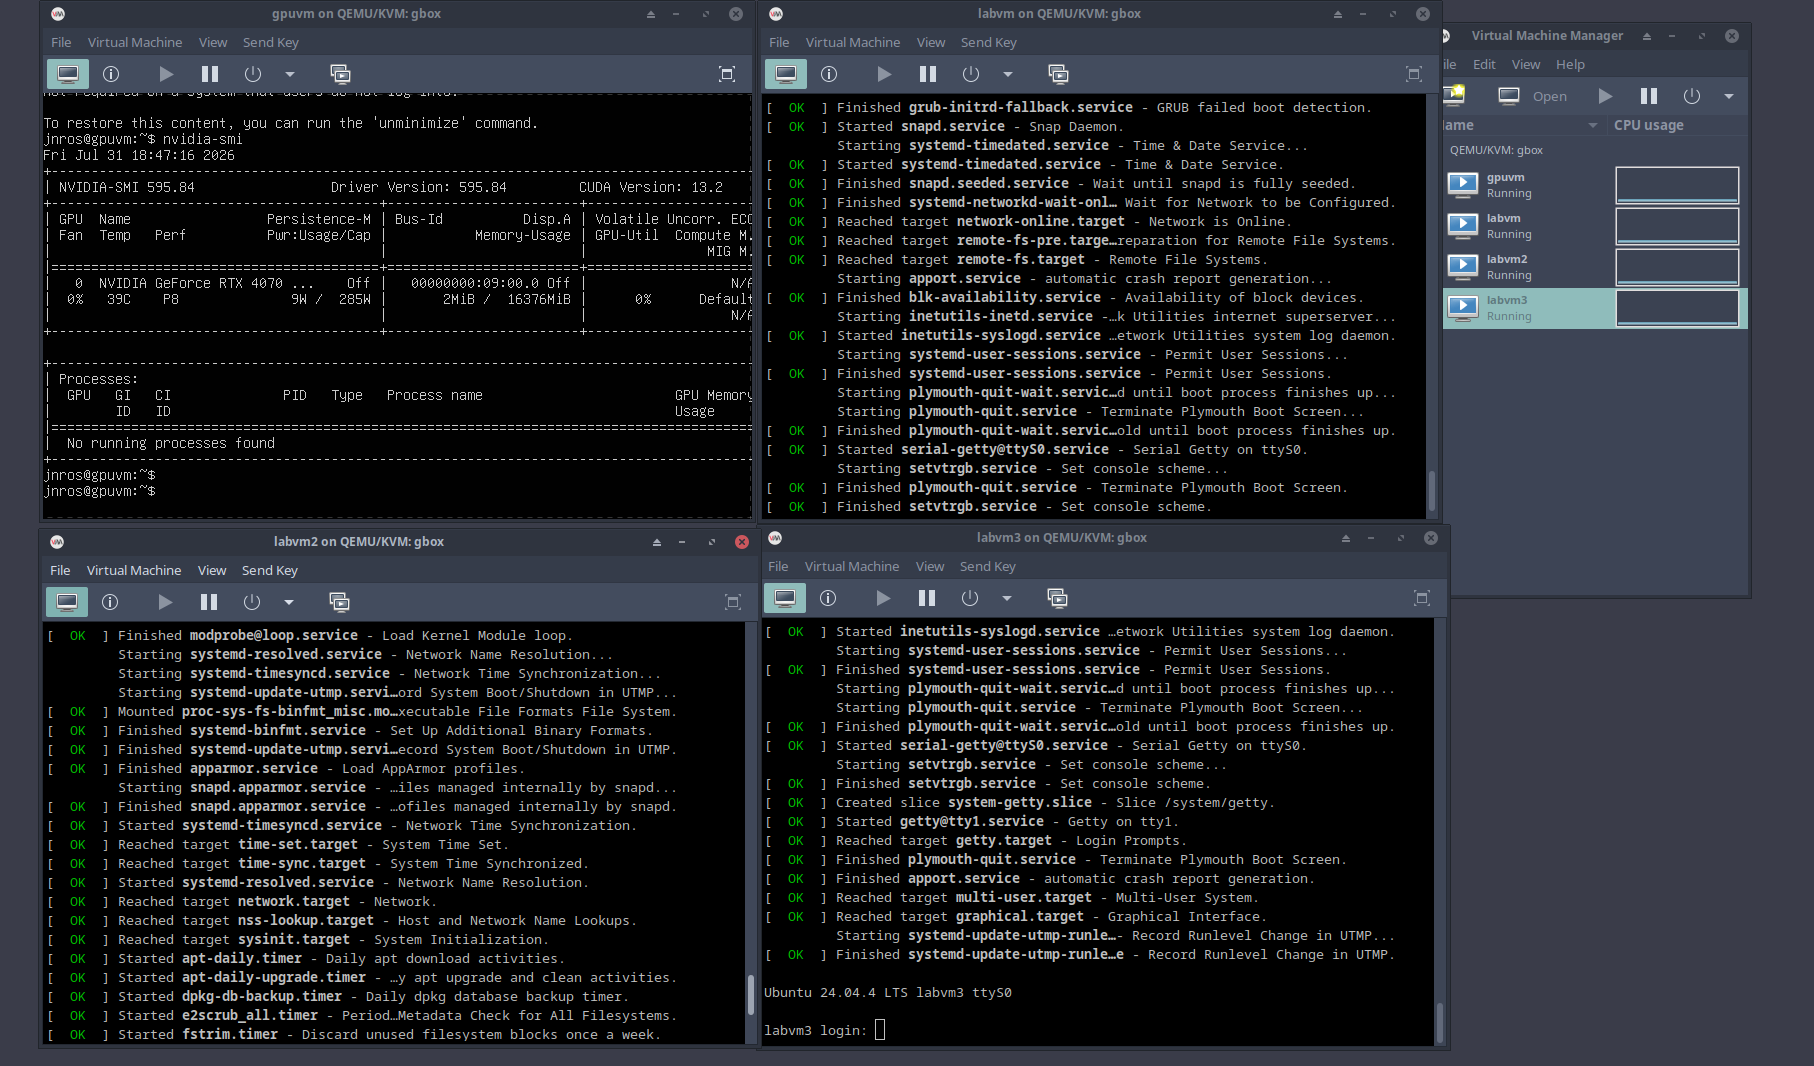The height and width of the screenshot is (1066, 1814).
Task: Click labvm2 console scrollbar
Action: click(x=751, y=994)
